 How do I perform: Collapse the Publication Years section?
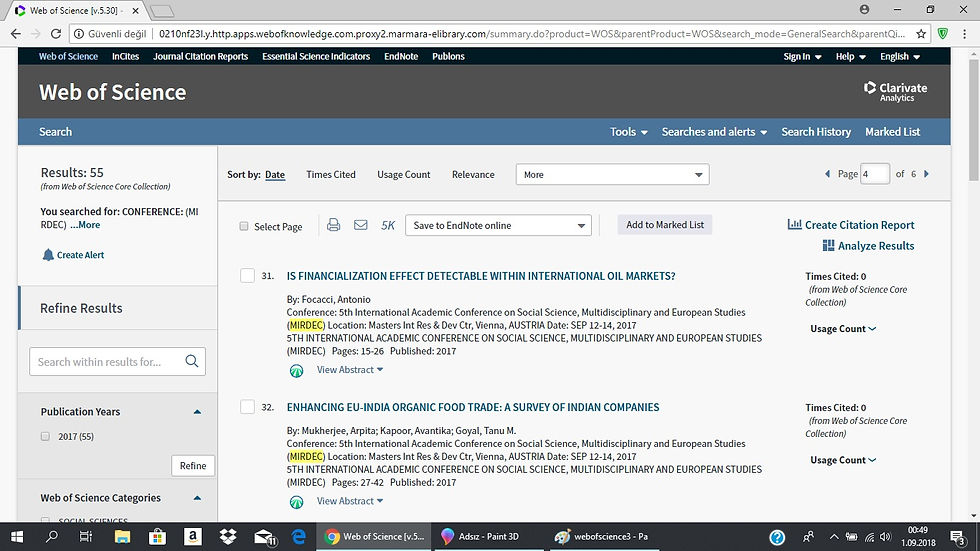(198, 412)
